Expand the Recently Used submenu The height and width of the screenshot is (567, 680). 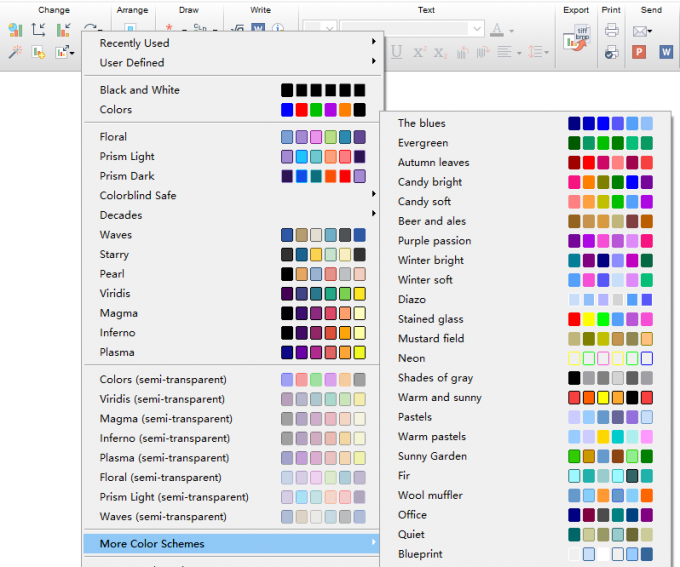(232, 43)
